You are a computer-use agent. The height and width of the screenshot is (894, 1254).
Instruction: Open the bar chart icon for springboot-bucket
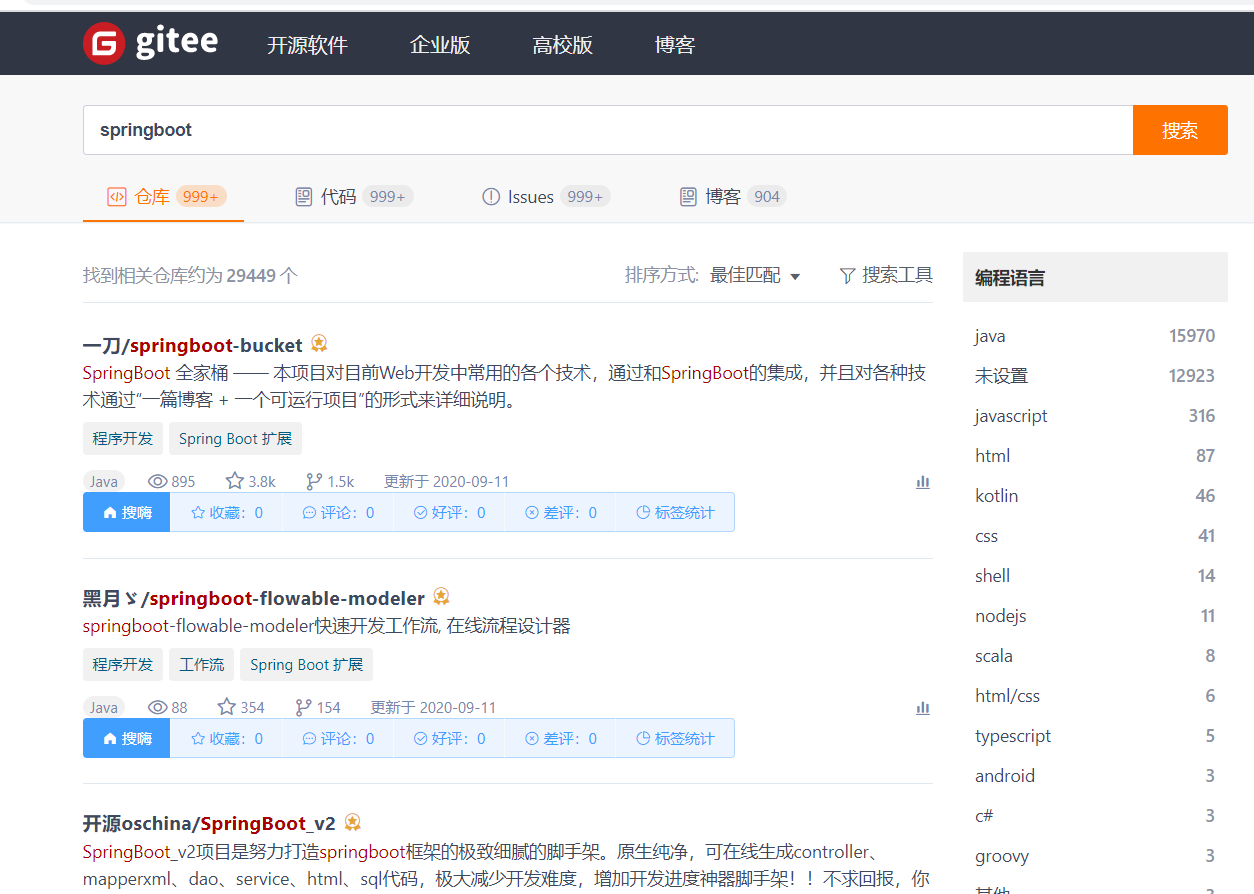[923, 482]
